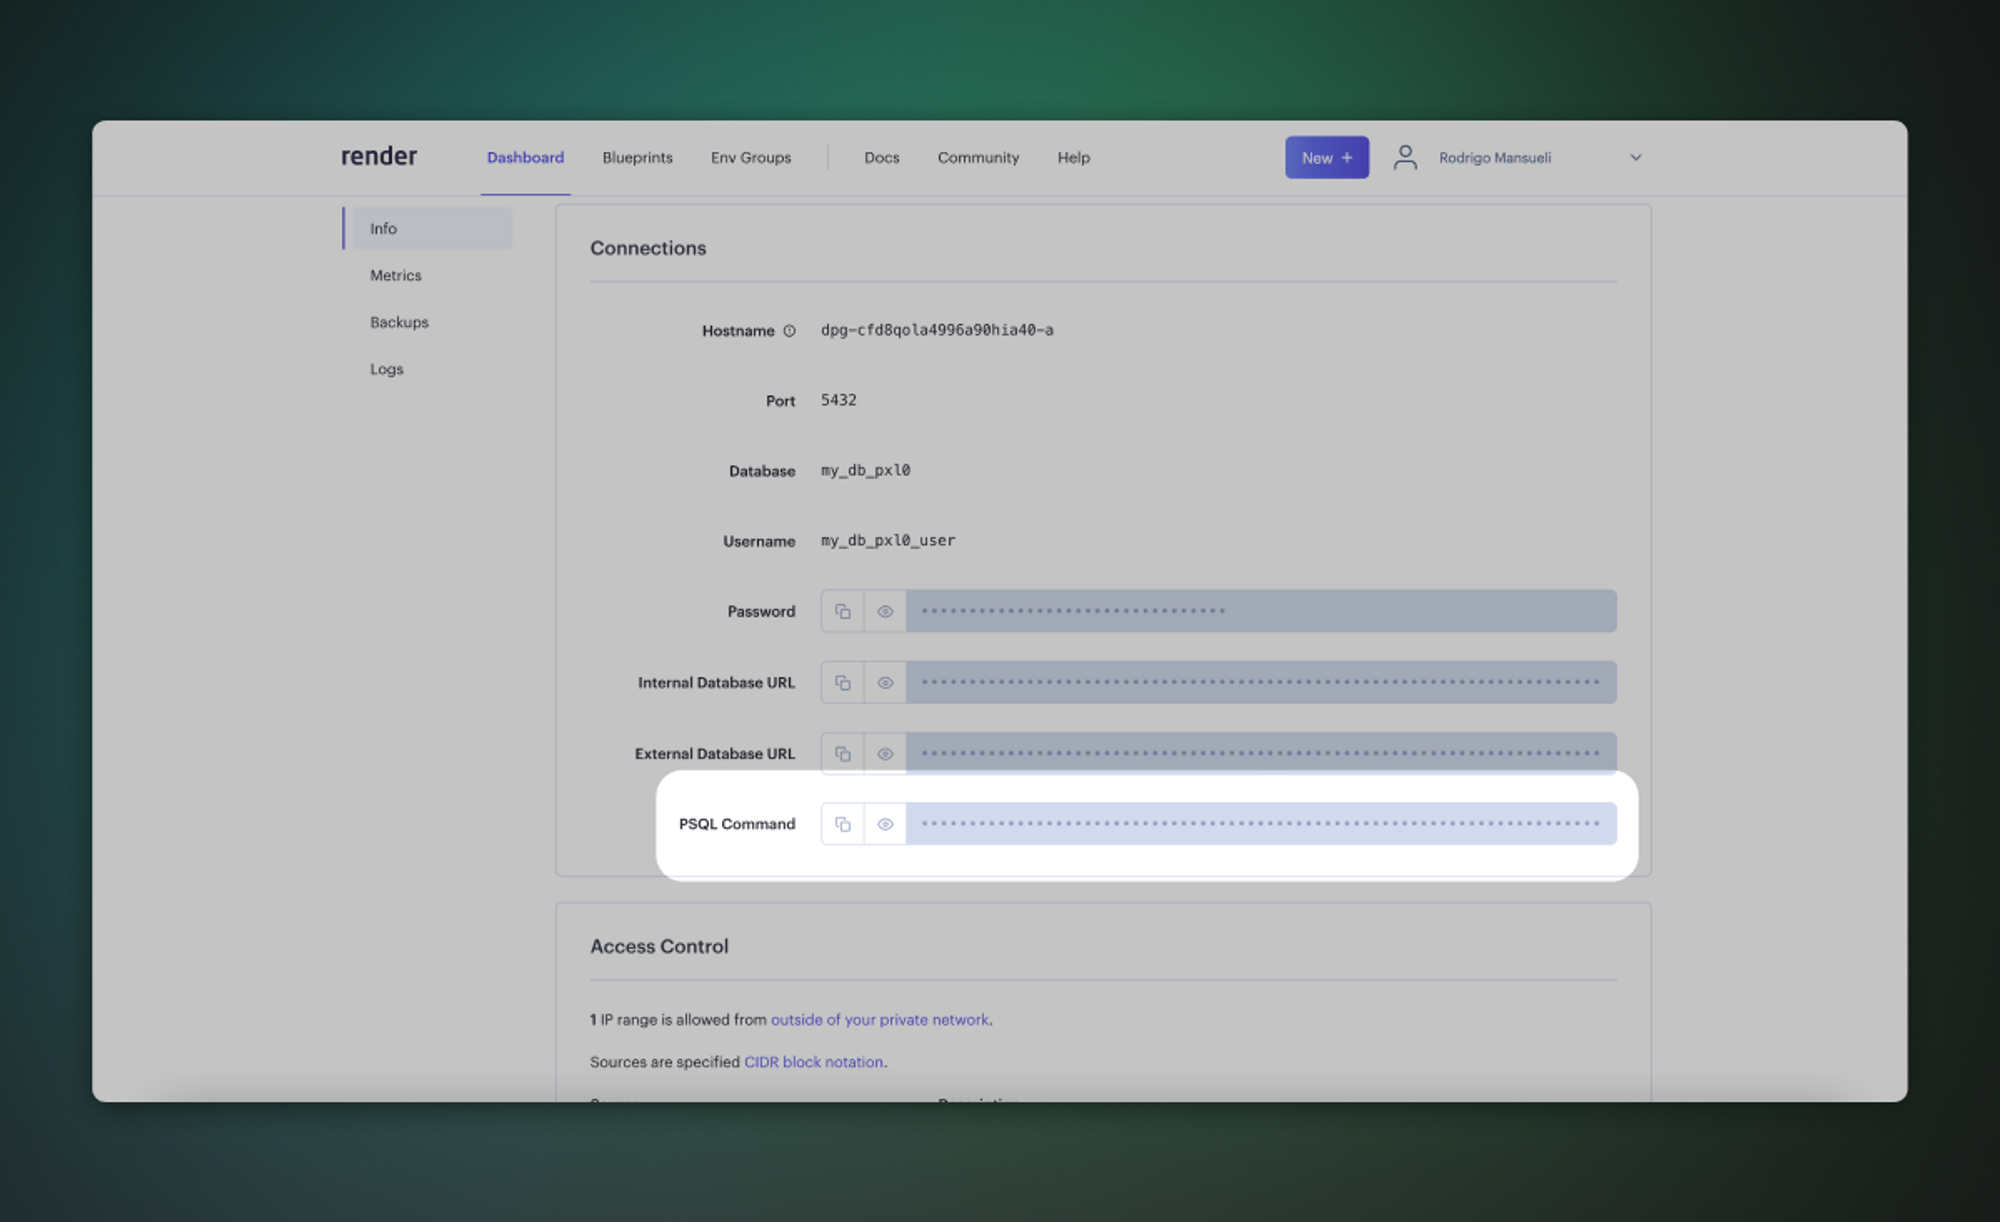Show the External Database URL
Screen dimensions: 2000x1222
(x=884, y=753)
